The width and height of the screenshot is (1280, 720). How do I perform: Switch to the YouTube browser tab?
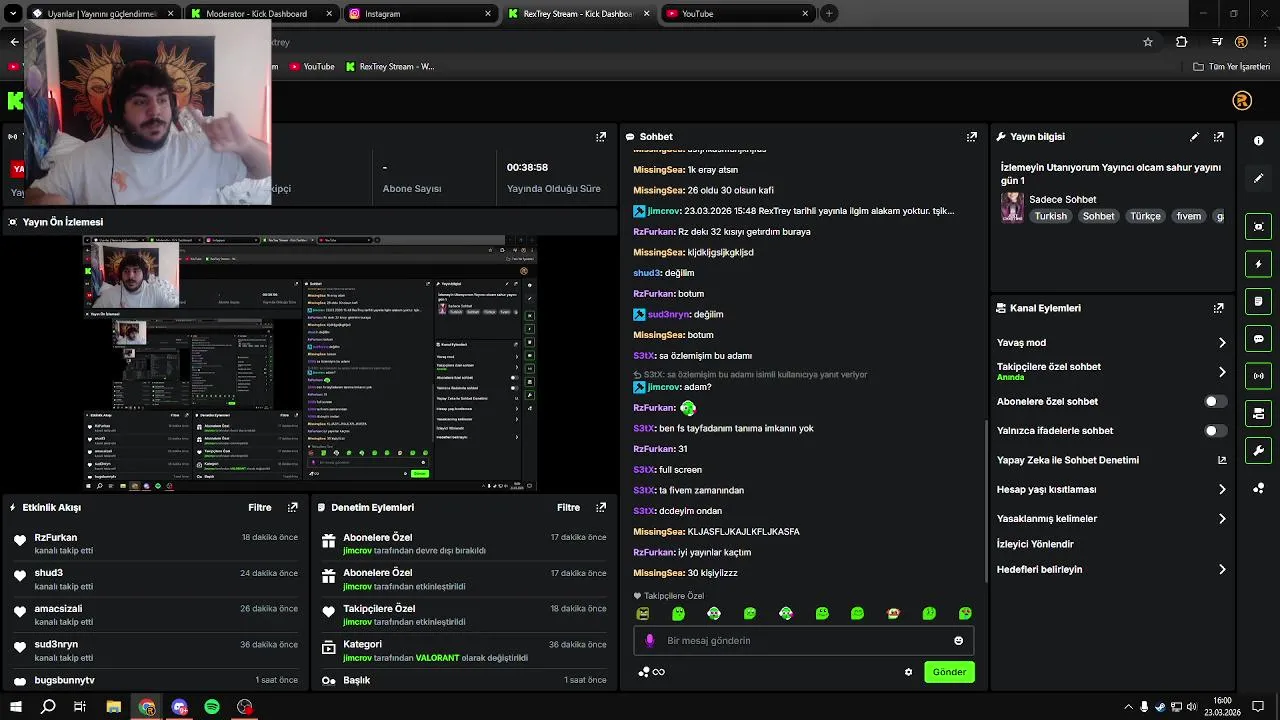click(736, 14)
